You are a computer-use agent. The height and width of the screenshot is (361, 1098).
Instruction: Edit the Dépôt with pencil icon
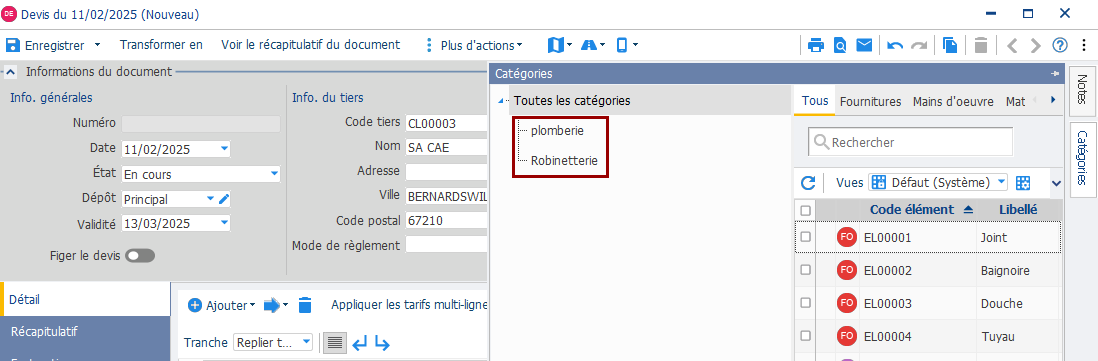click(x=224, y=199)
